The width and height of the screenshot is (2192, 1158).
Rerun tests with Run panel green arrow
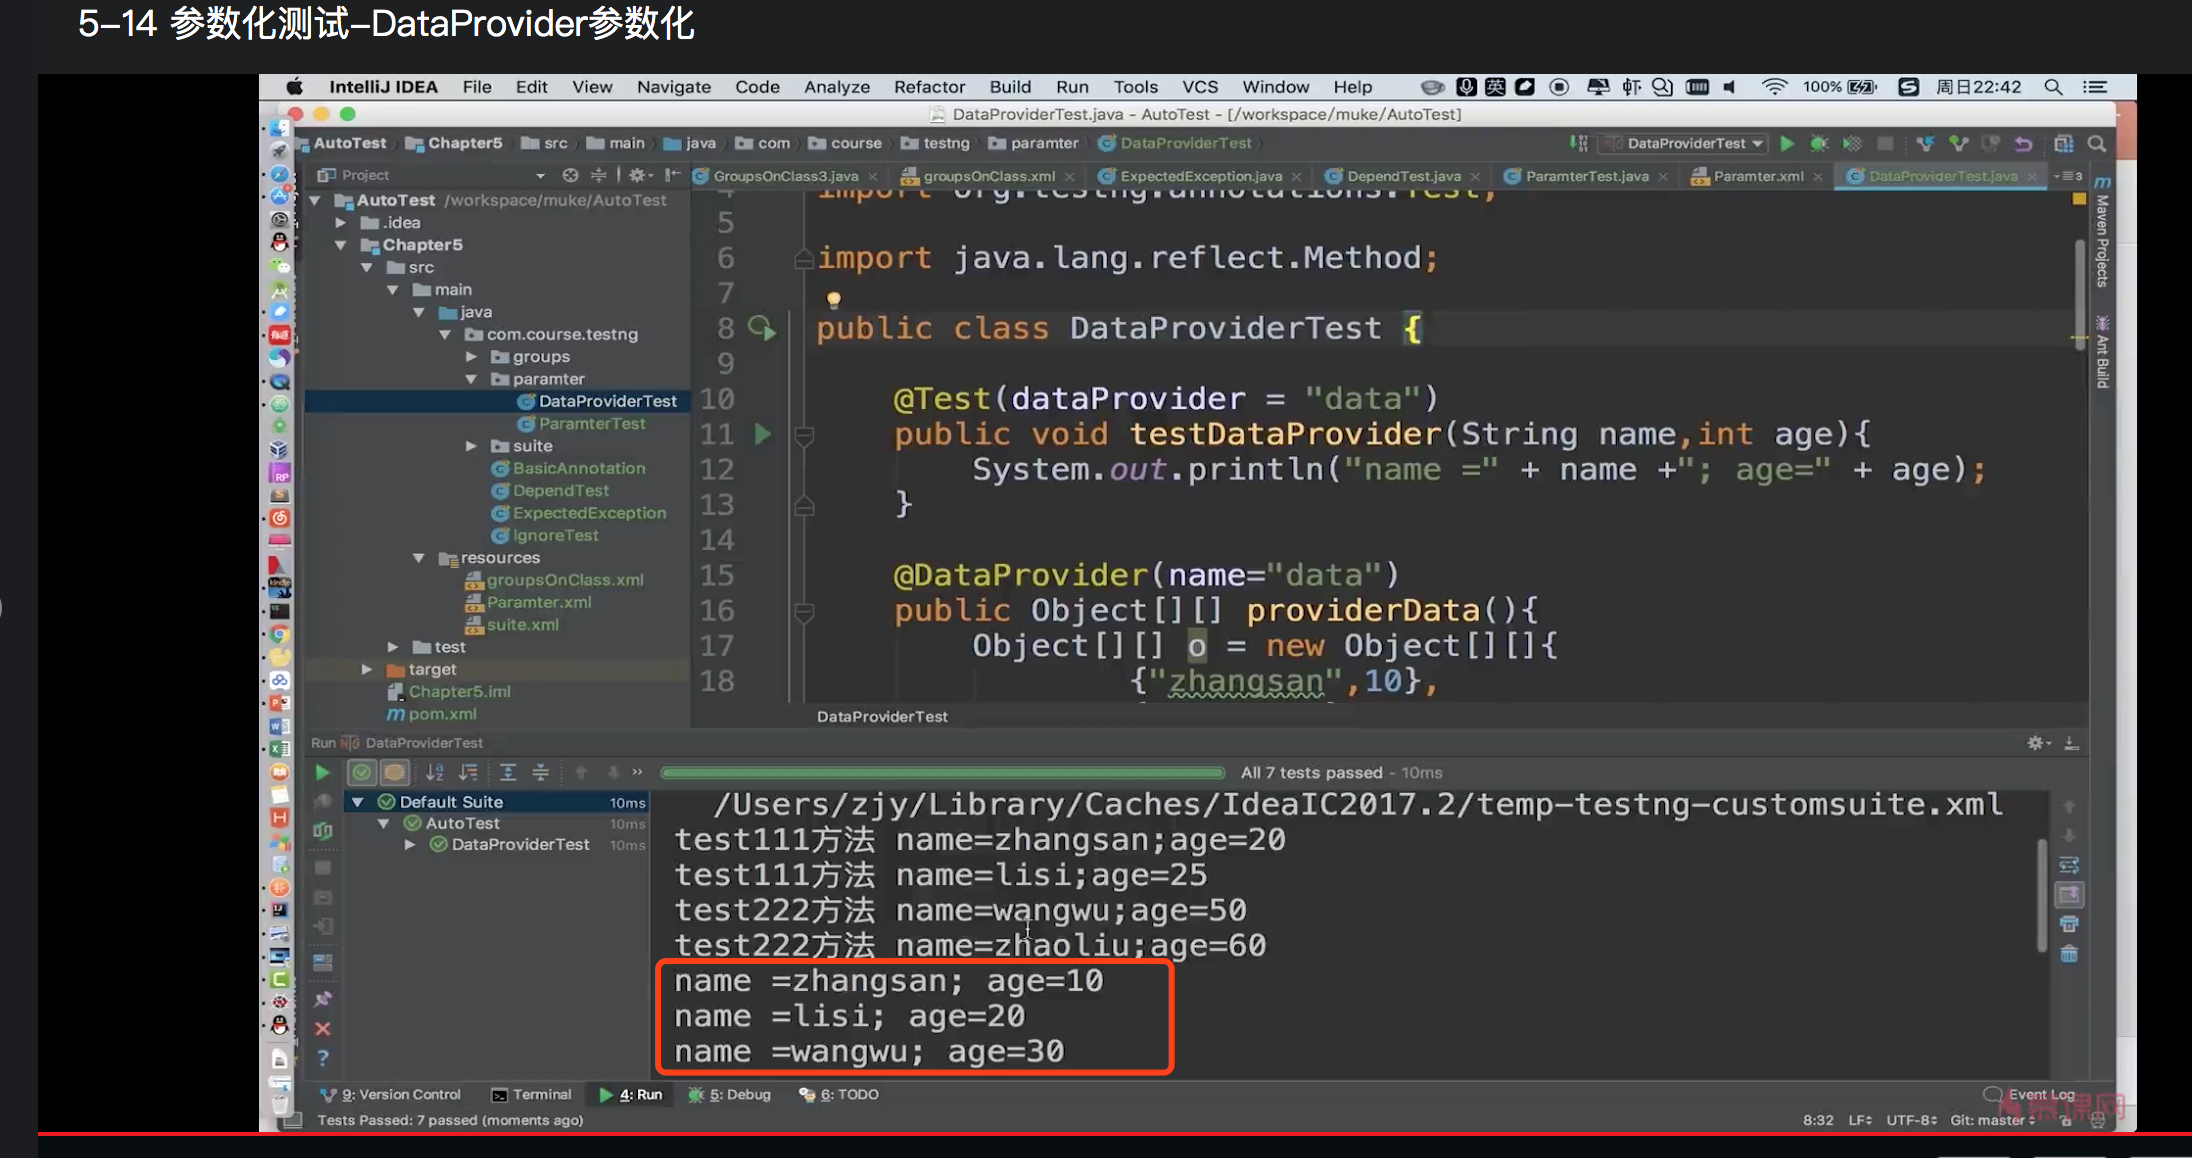click(x=322, y=772)
